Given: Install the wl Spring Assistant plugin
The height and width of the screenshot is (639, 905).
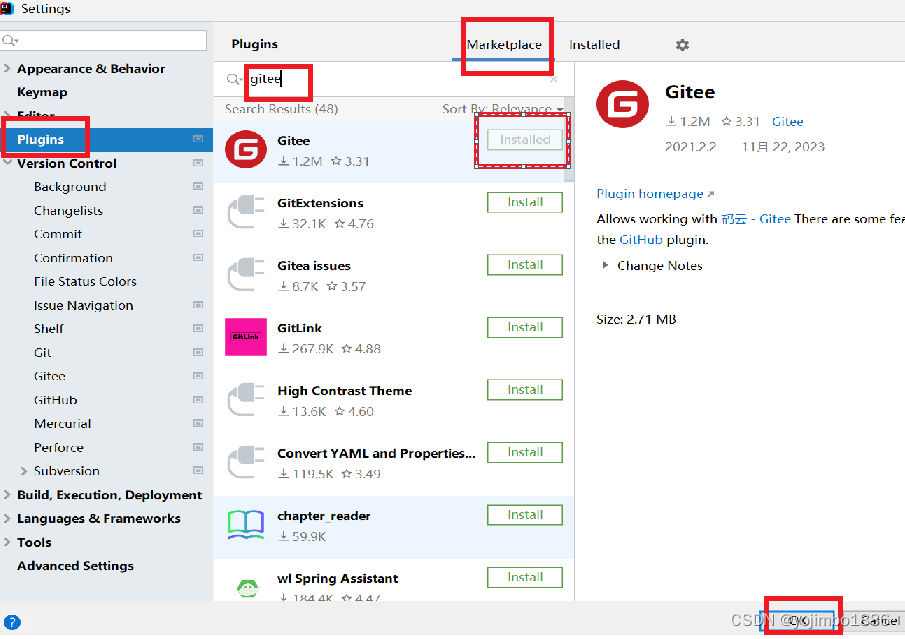Looking at the screenshot, I should coord(525,577).
